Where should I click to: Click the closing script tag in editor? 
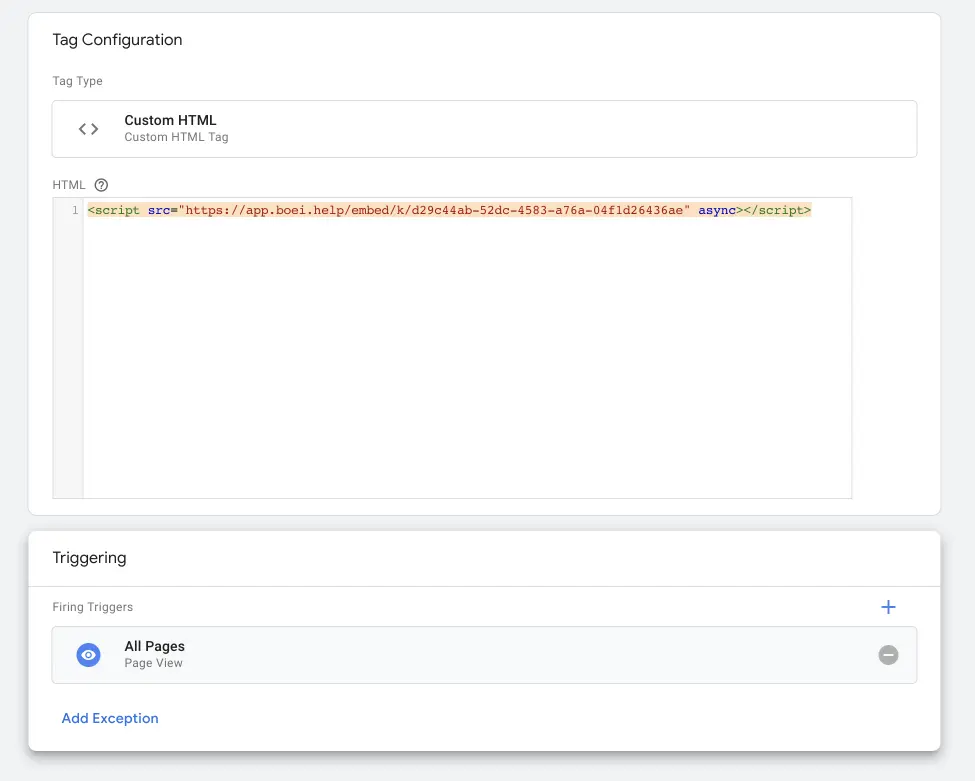777,211
